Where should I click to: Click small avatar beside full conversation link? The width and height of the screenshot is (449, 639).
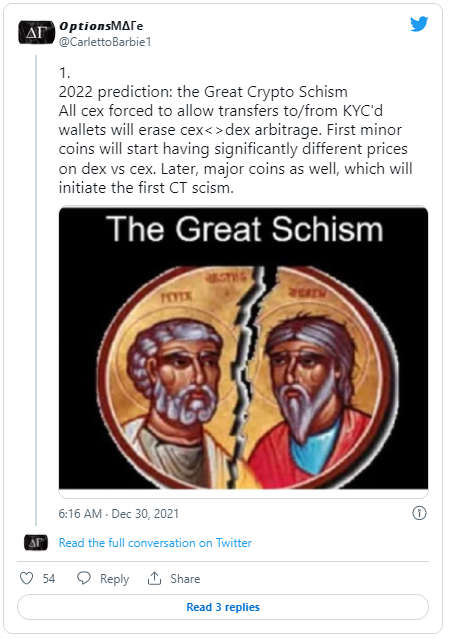(36, 543)
